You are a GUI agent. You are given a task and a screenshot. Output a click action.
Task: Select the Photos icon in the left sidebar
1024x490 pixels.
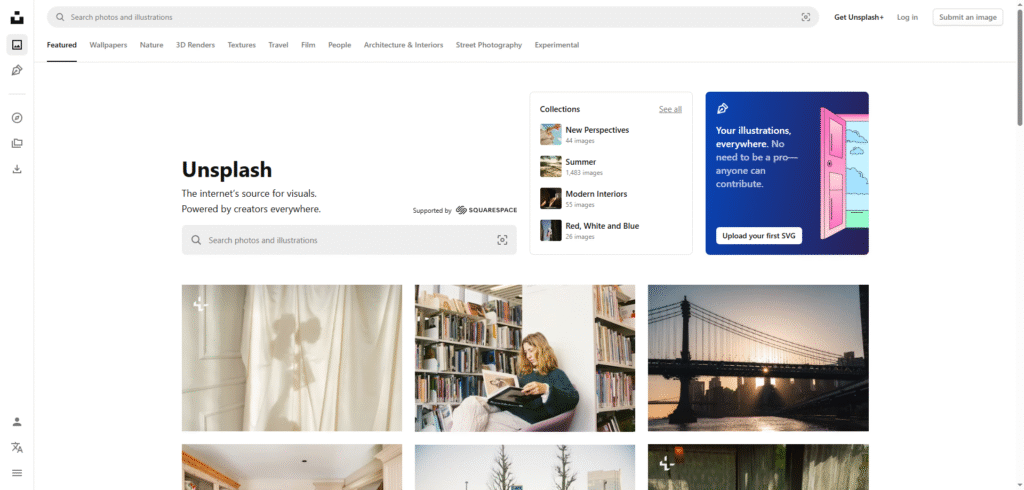click(x=17, y=45)
